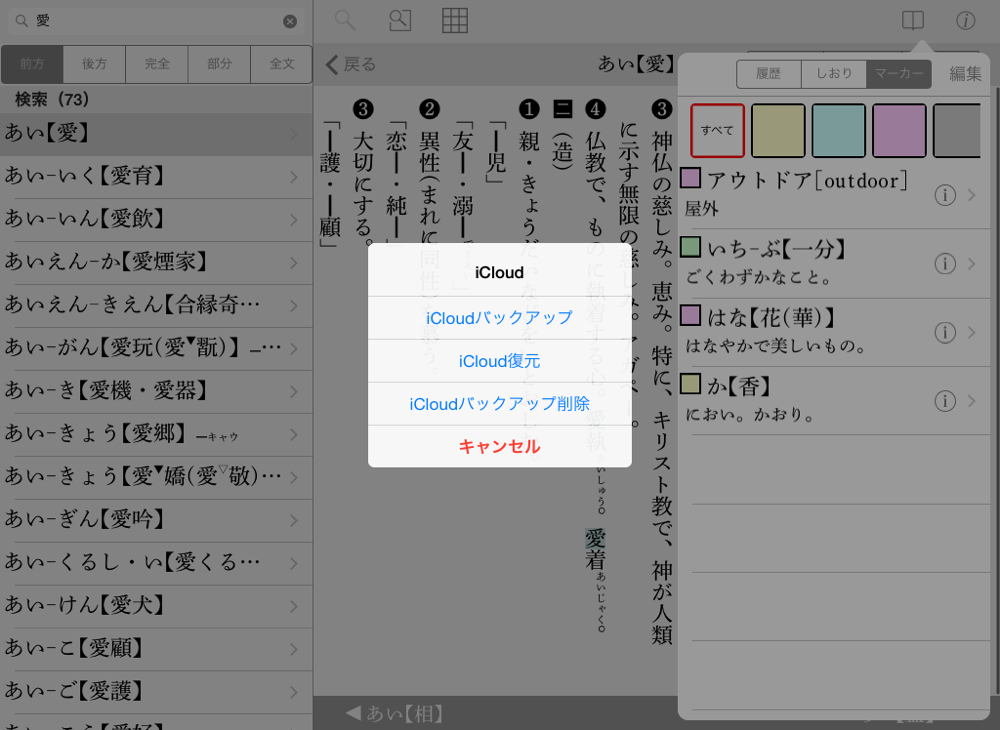The image size is (1000, 730).
Task: Filter by the gray marker swatch
Action: click(957, 131)
